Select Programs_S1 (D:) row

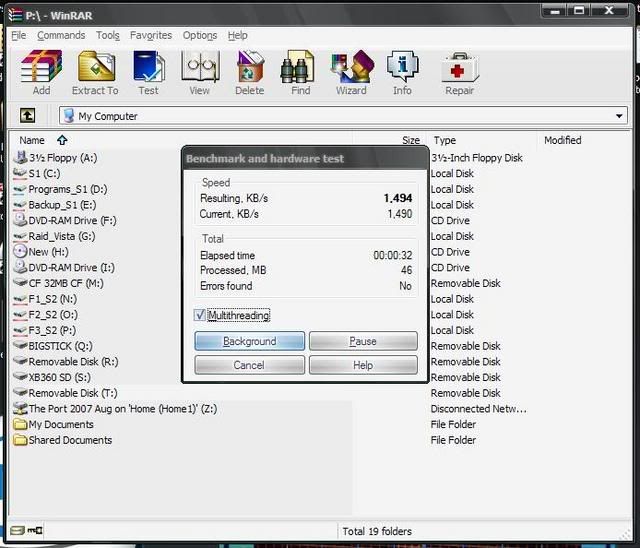pyautogui.click(x=68, y=189)
